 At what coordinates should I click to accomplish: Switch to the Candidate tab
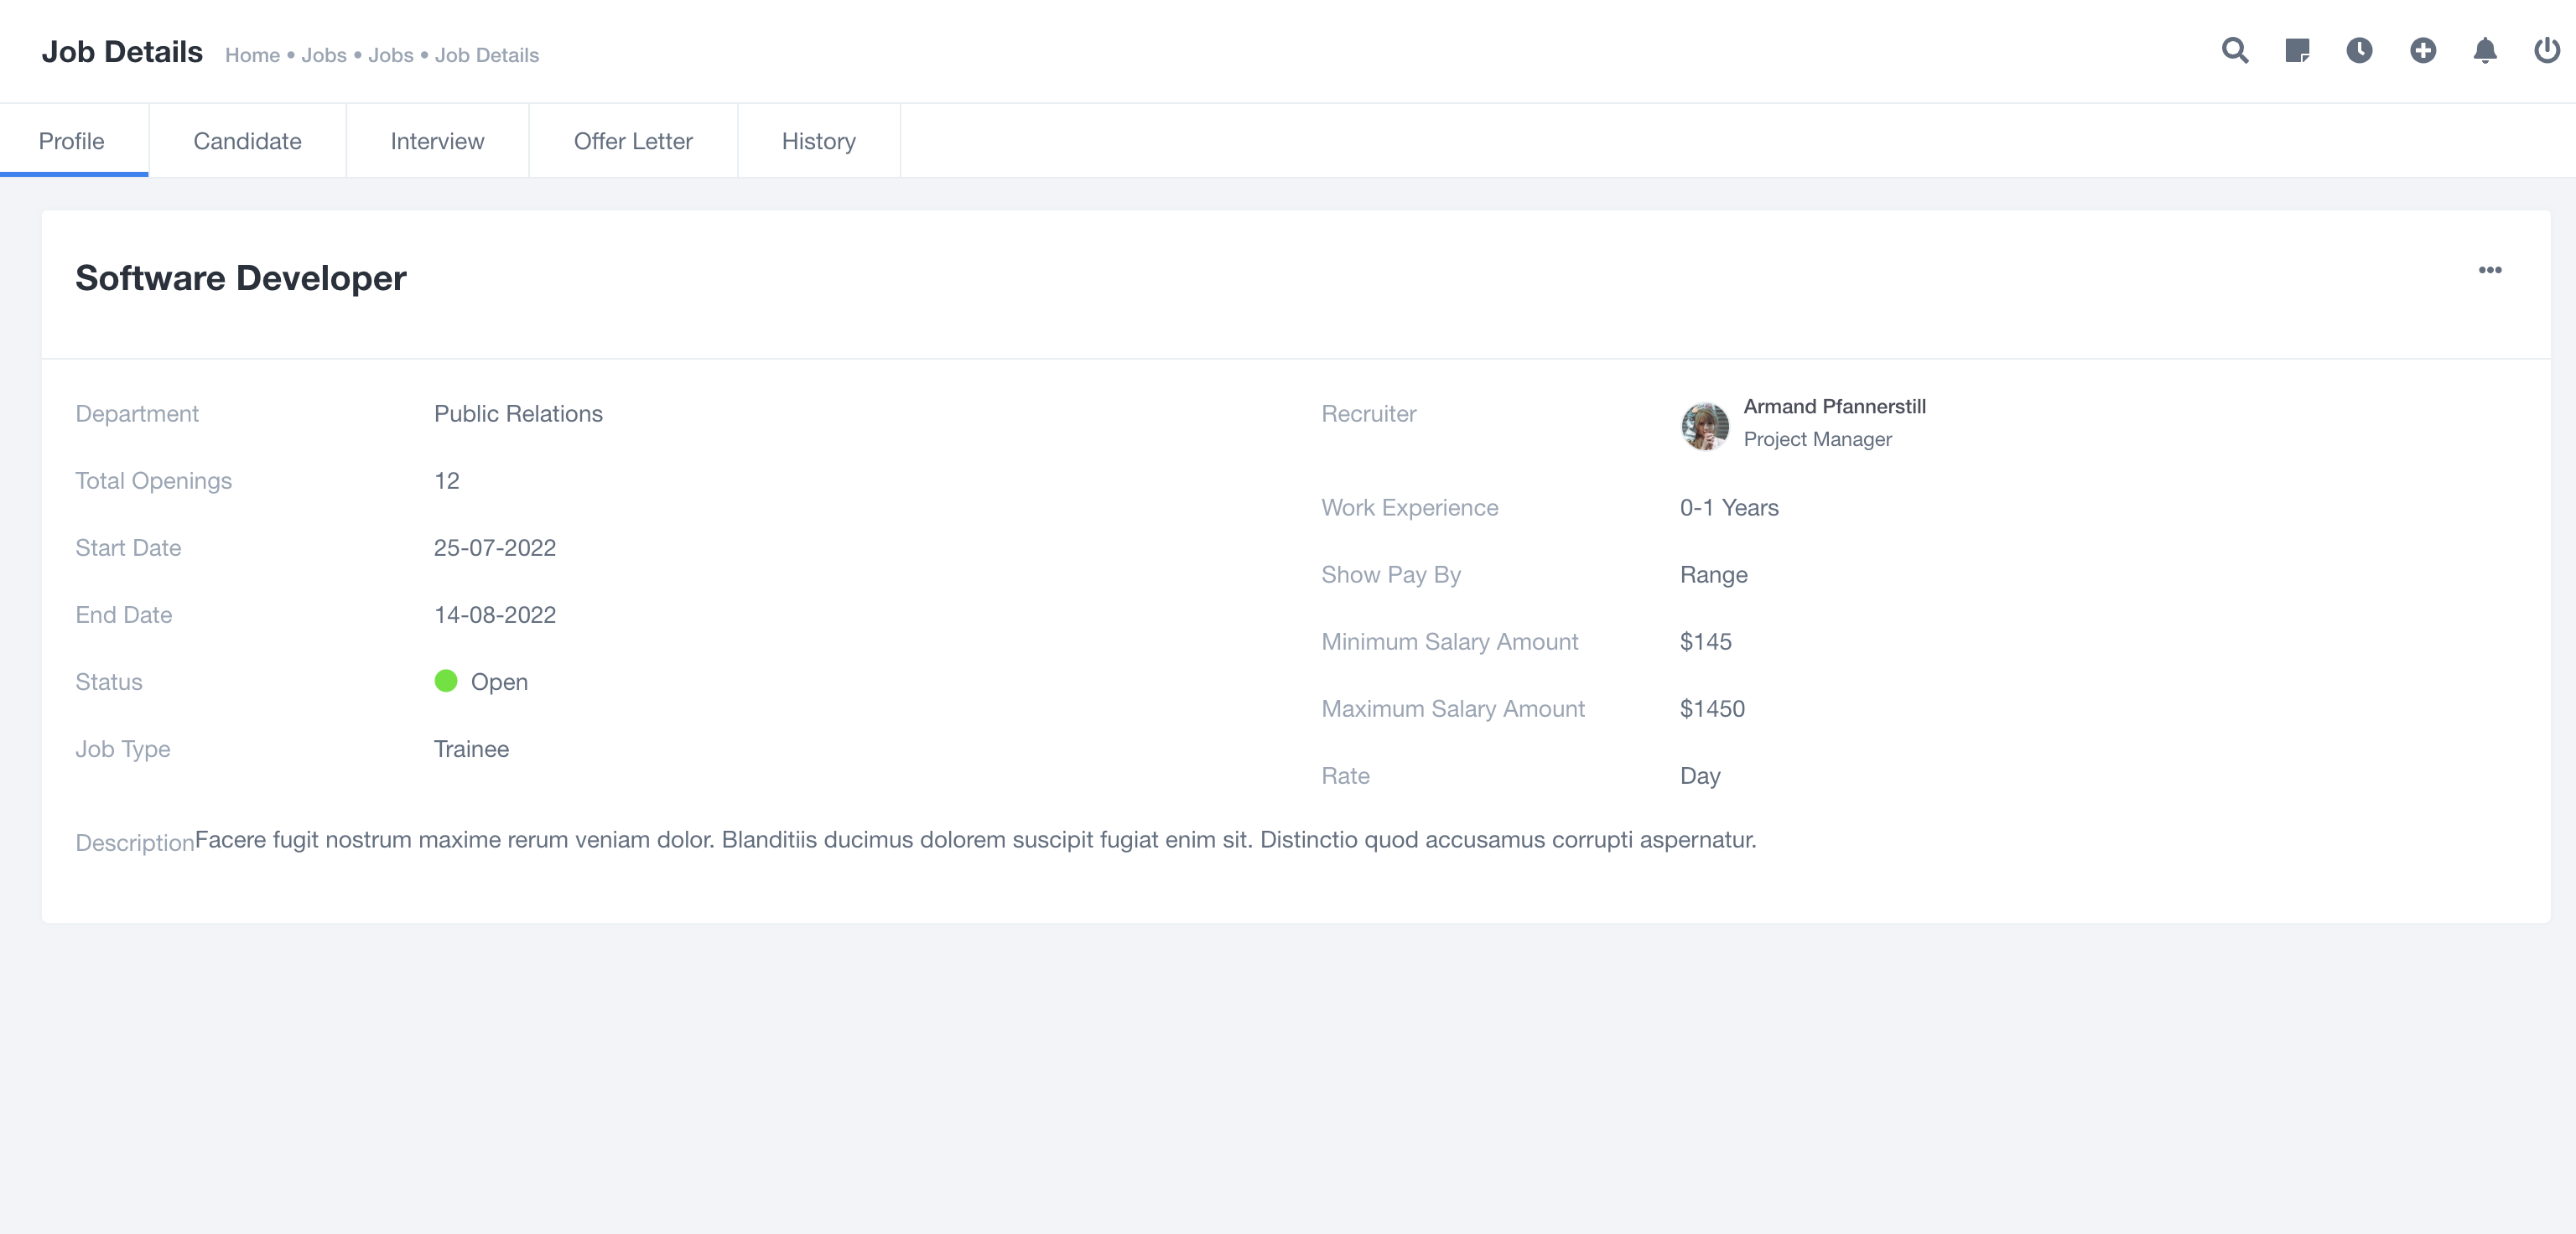247,141
